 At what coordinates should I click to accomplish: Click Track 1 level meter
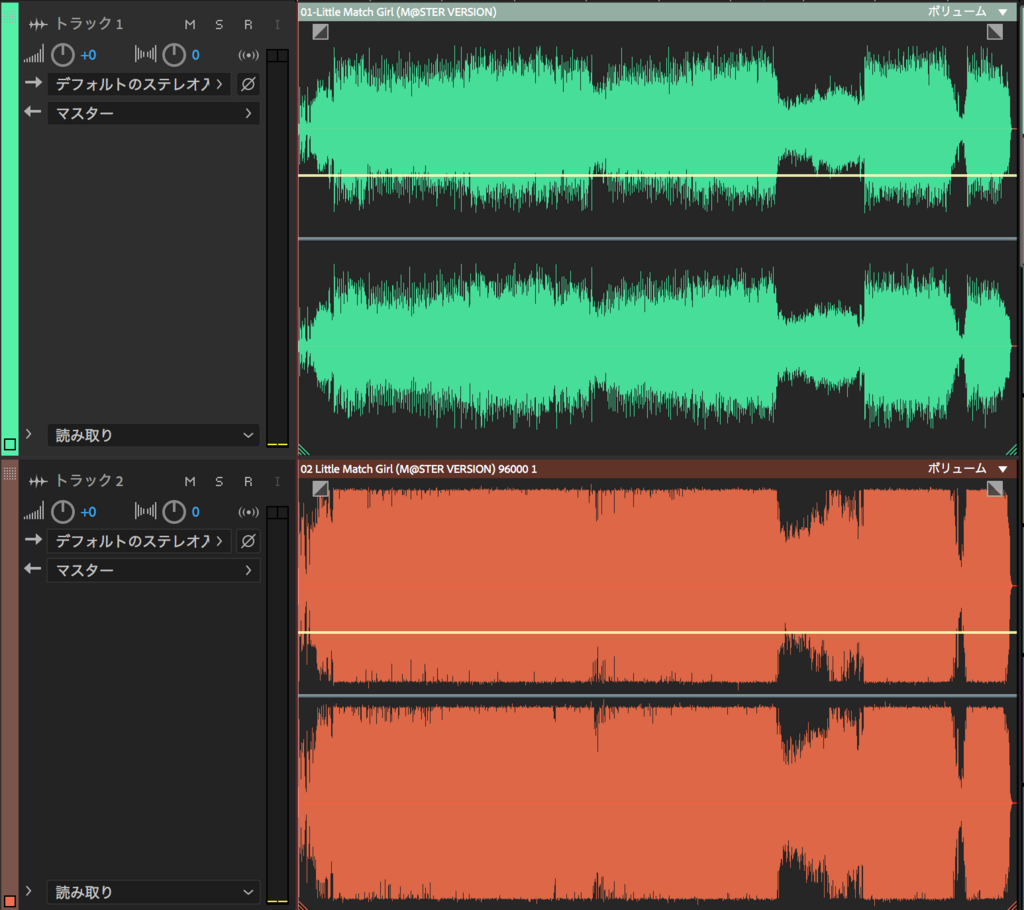pos(278,248)
